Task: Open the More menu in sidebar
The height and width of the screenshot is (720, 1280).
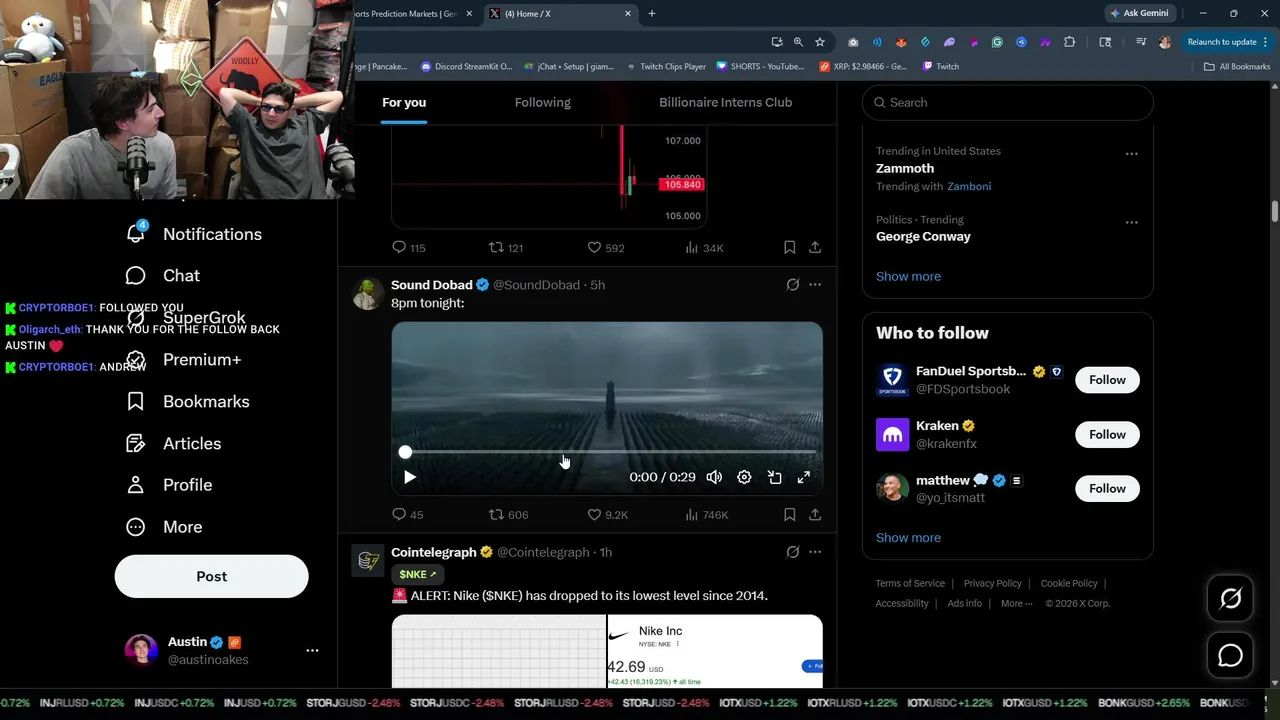Action: click(x=163, y=527)
